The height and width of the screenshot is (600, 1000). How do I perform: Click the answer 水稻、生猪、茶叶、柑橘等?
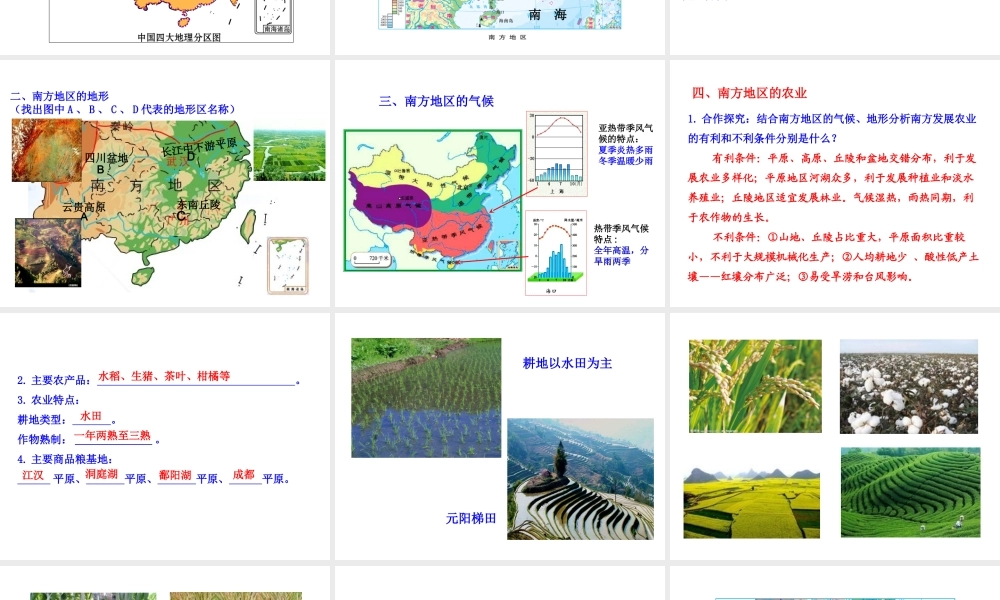(x=164, y=376)
